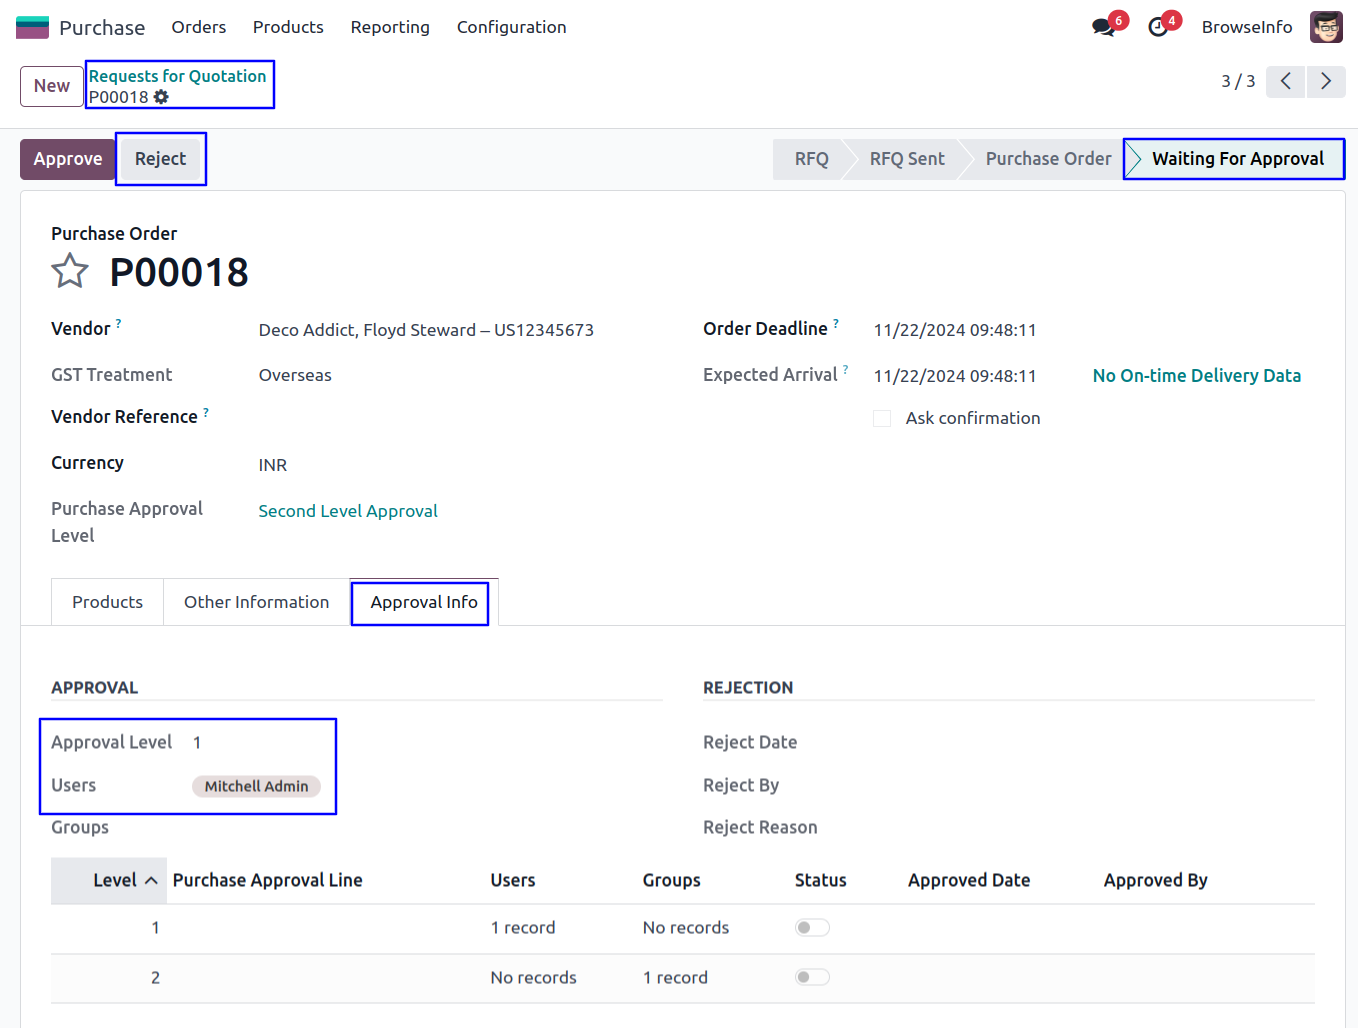Open the activities clock icon
Screen dimensions: 1358x1028
click(x=1158, y=27)
